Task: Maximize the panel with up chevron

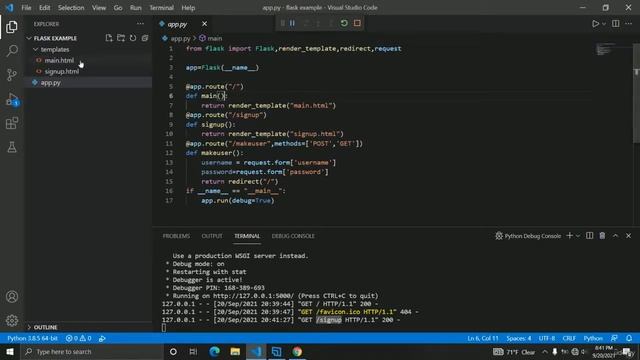Action: point(616,236)
